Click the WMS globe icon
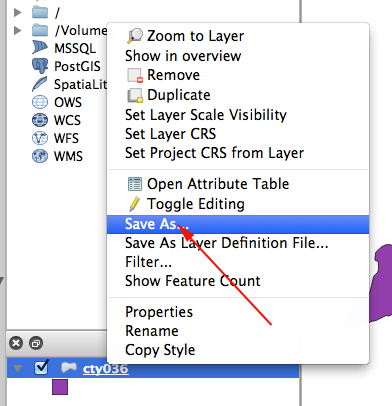 [40, 156]
